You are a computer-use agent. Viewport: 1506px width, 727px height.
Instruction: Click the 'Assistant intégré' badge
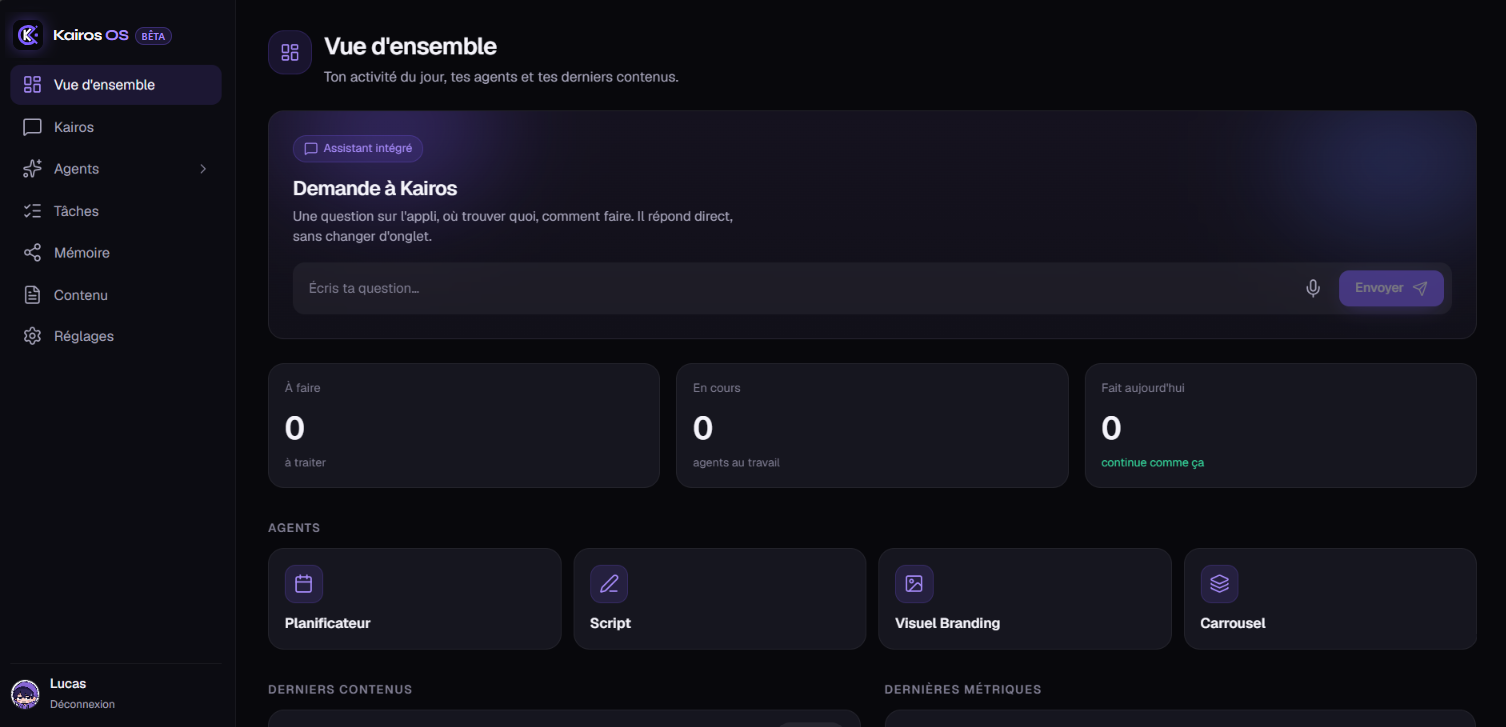pyautogui.click(x=358, y=148)
